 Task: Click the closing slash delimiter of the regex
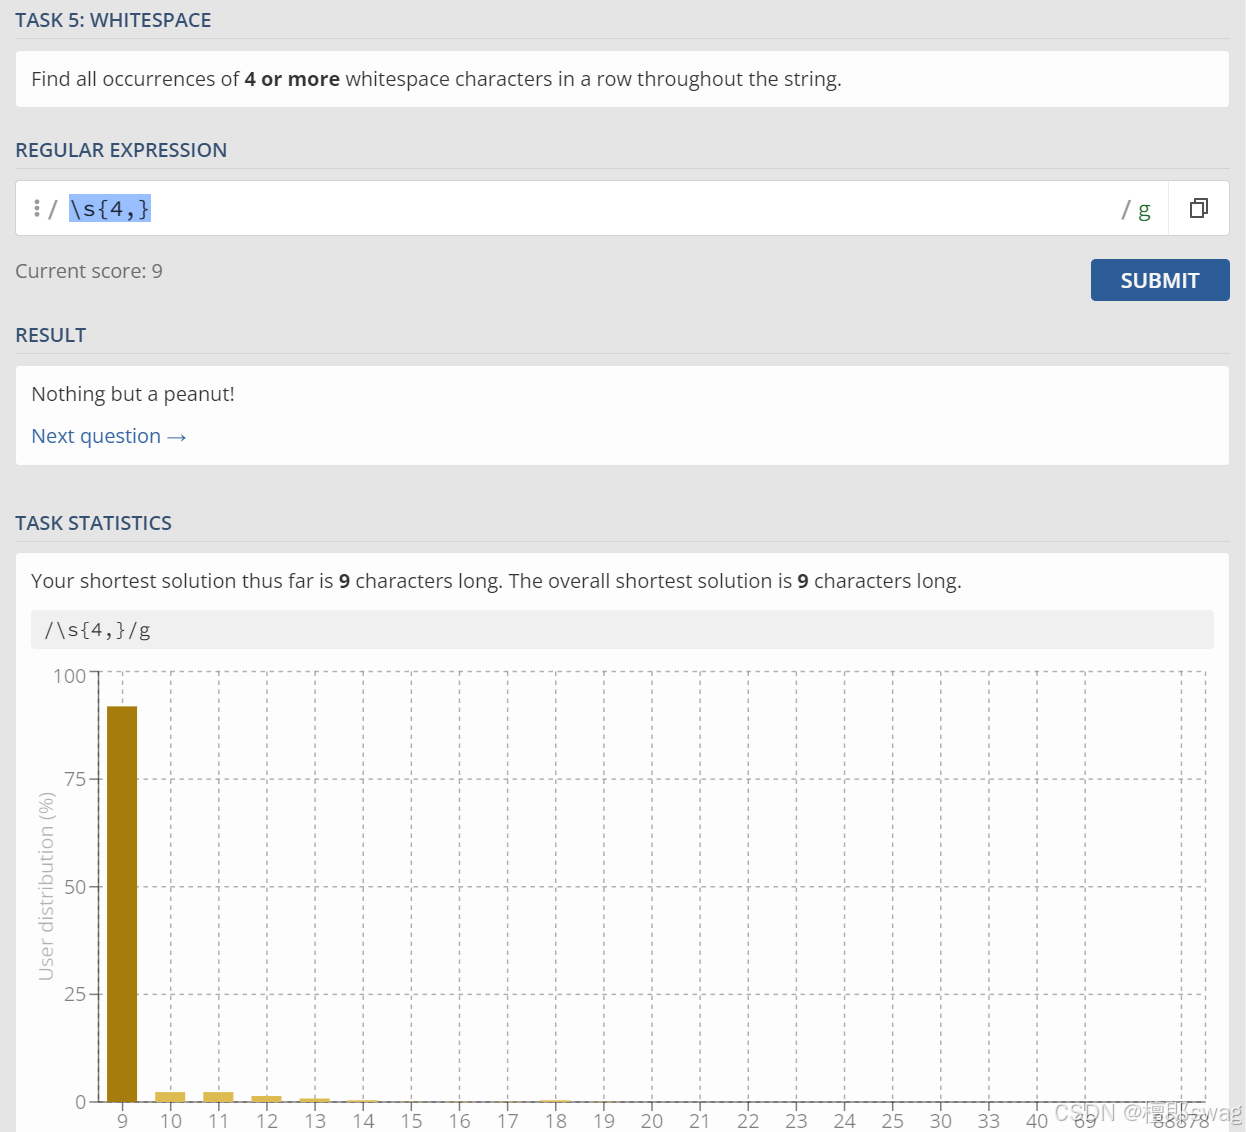point(1124,209)
